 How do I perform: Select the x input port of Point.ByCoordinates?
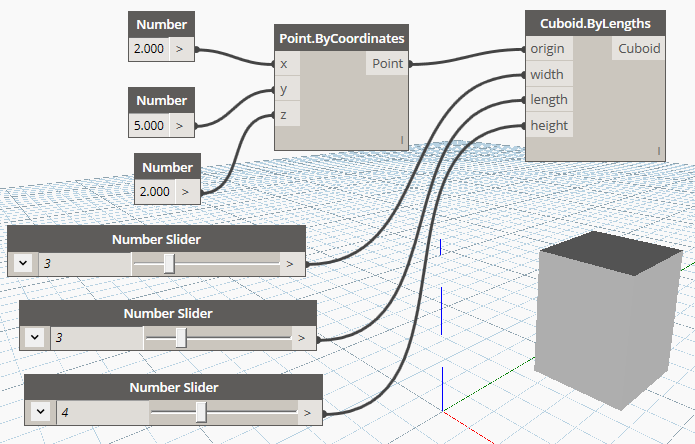(287, 64)
